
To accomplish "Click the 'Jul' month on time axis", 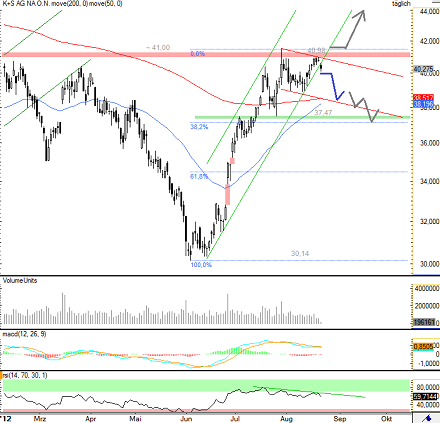I will pos(236,419).
